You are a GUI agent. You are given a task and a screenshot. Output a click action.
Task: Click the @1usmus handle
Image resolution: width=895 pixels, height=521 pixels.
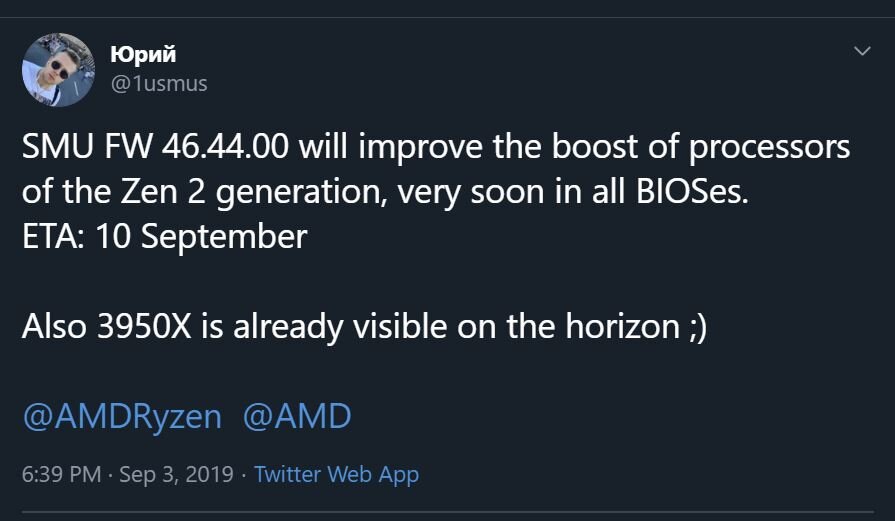[x=159, y=84]
